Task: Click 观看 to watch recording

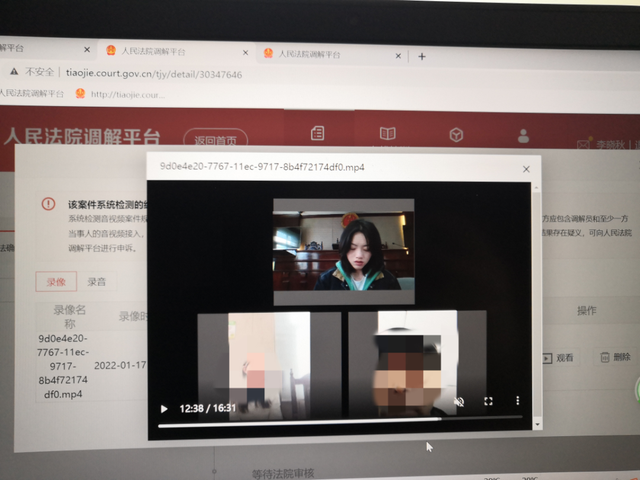Action: tap(559, 358)
